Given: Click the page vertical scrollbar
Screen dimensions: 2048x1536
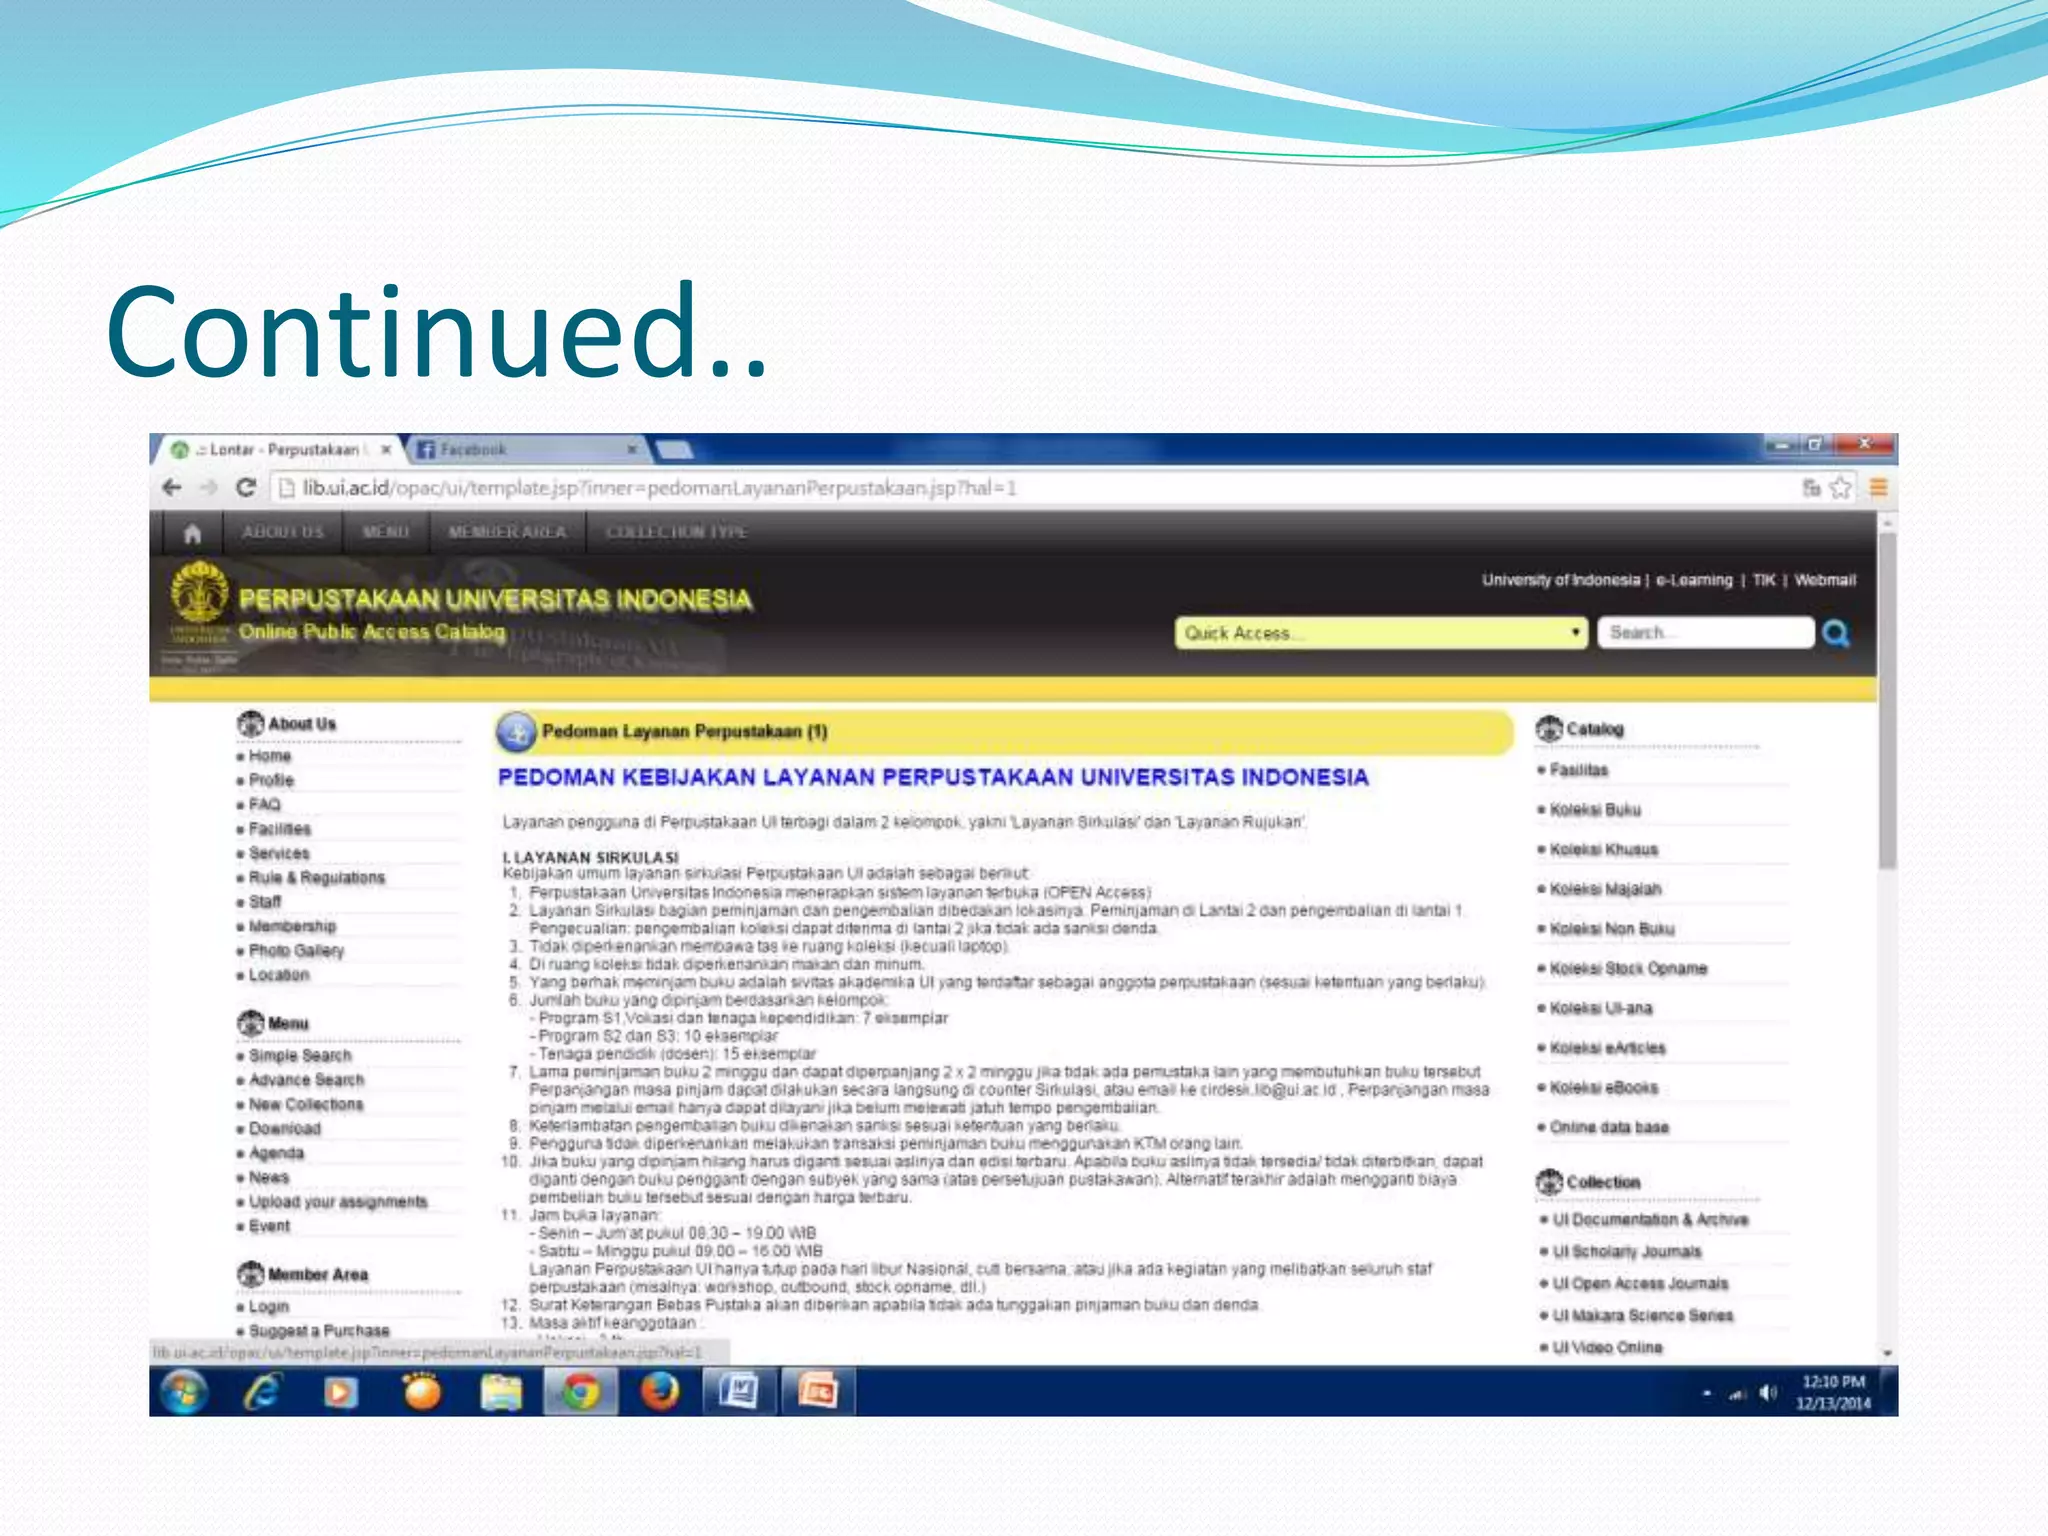Looking at the screenshot, I should (1887, 700).
